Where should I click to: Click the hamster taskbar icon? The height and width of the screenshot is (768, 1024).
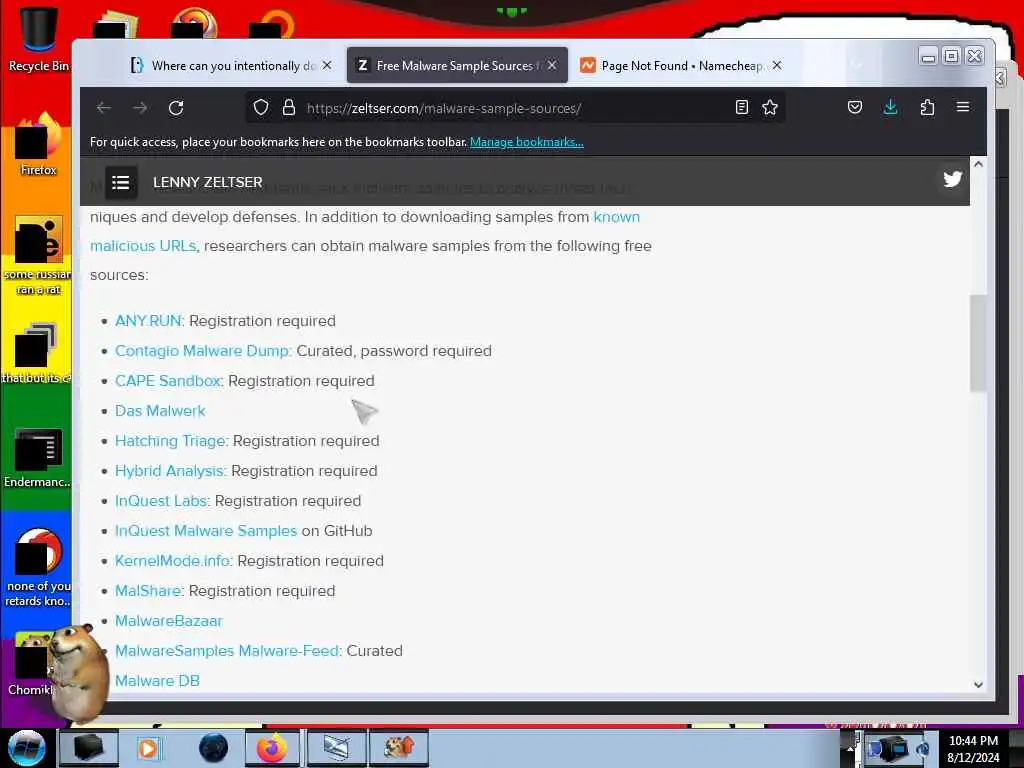tap(399, 748)
